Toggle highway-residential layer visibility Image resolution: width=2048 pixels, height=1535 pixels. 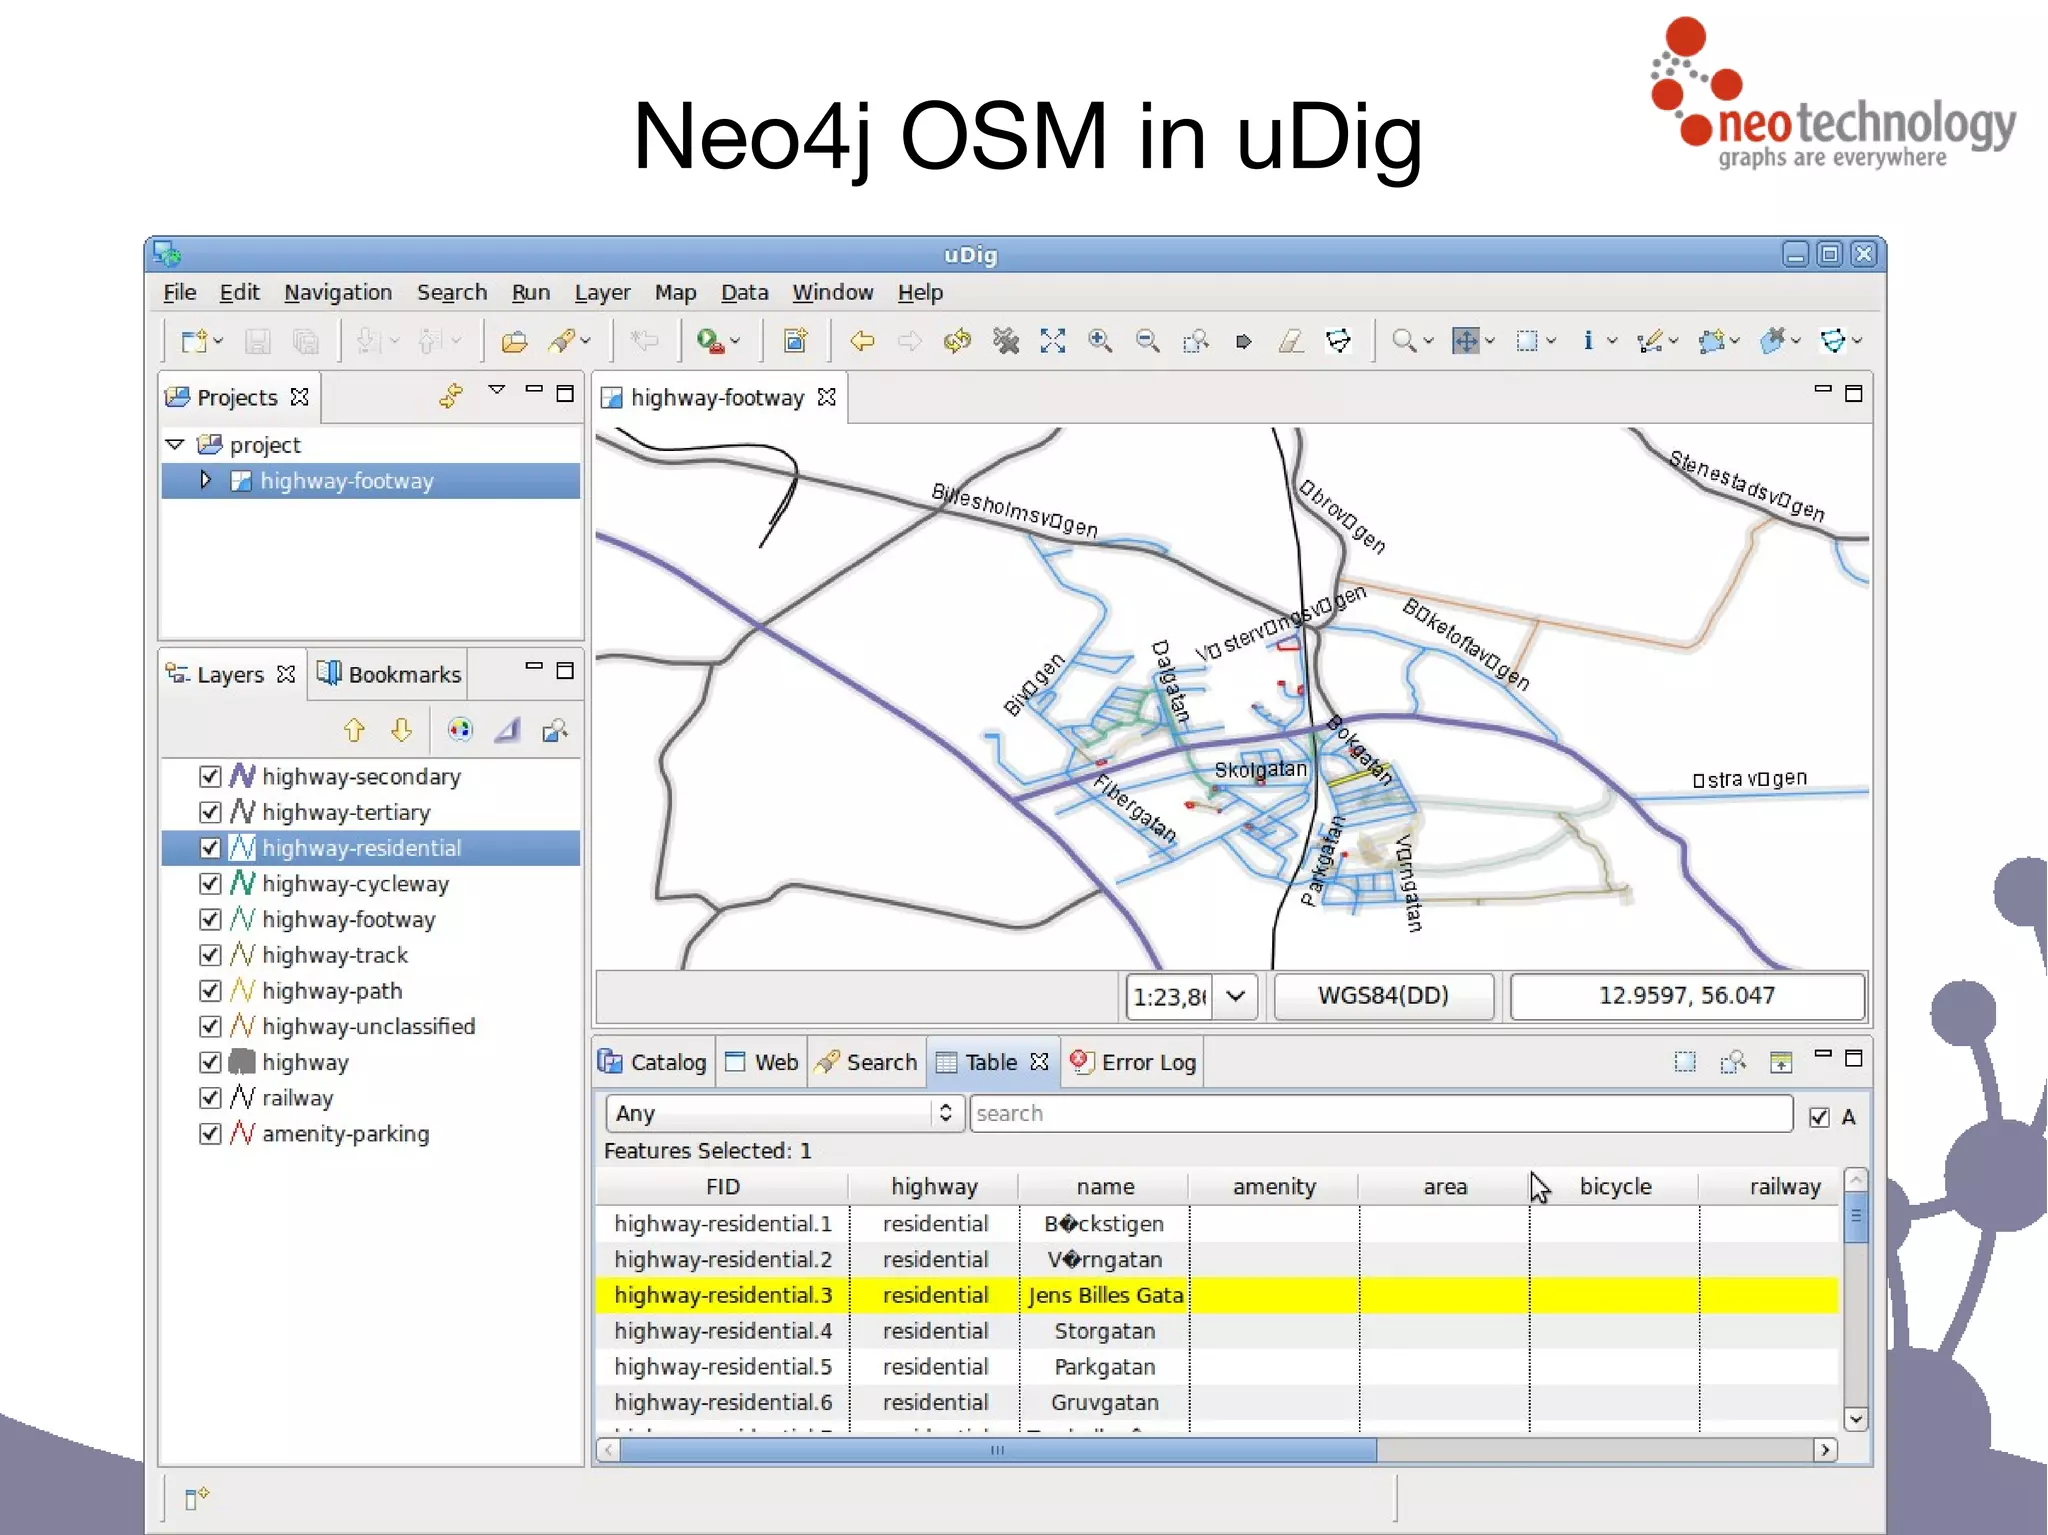(210, 848)
